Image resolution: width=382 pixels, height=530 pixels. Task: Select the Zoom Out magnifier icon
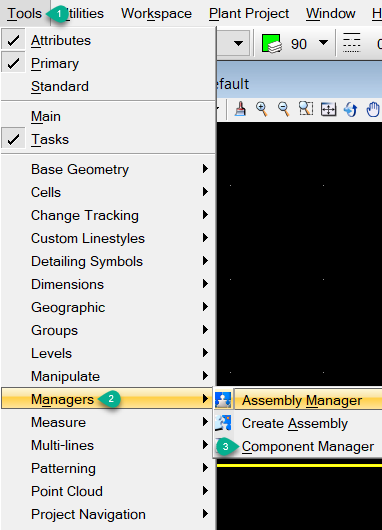coord(284,110)
